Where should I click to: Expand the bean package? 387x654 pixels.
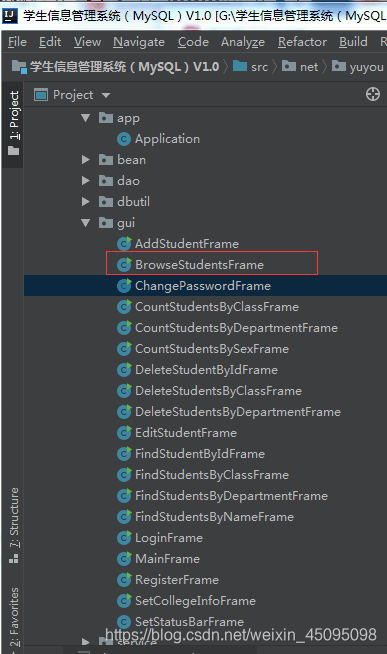(86, 160)
